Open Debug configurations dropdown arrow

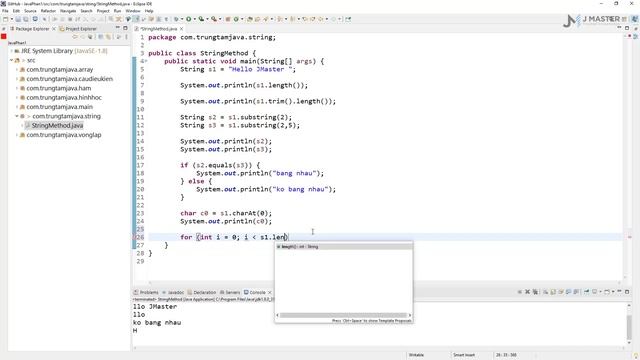[182, 19]
